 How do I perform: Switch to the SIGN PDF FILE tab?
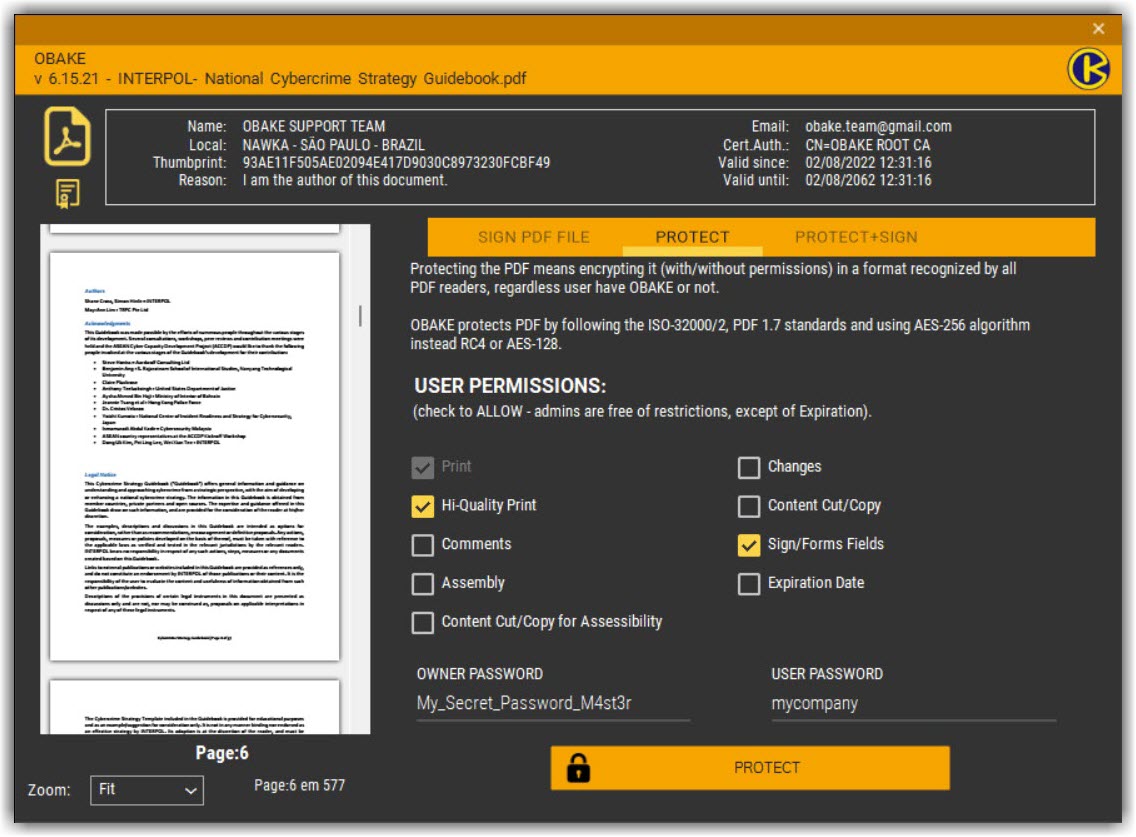533,237
